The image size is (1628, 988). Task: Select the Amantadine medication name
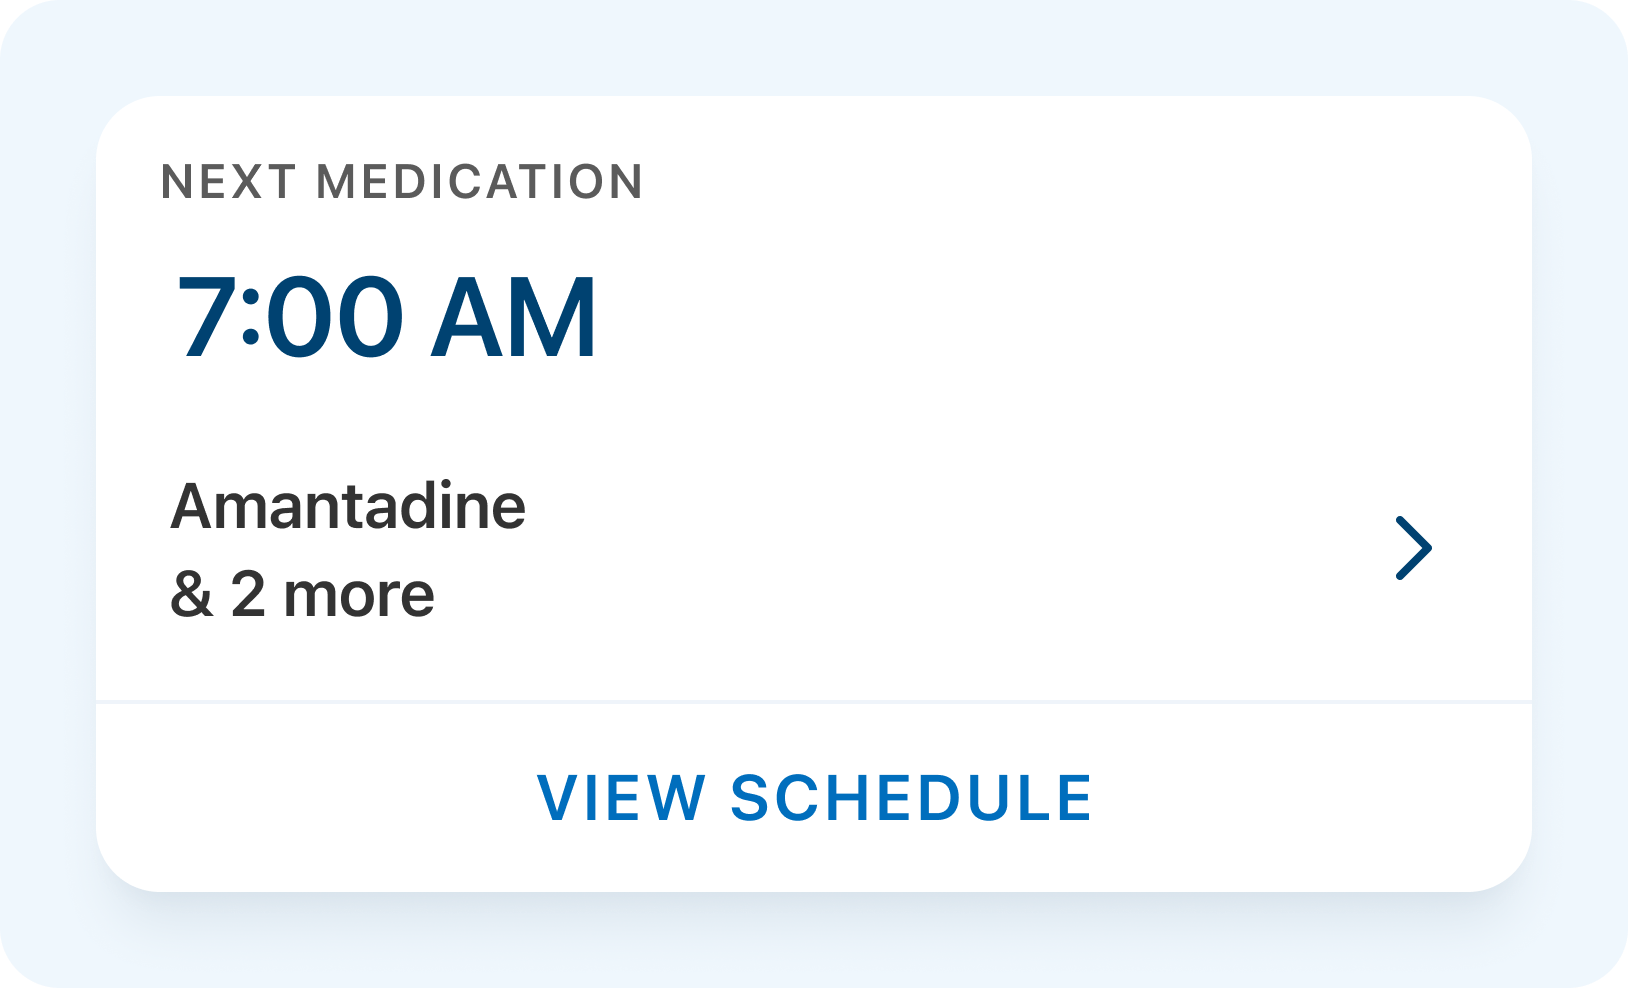click(348, 506)
